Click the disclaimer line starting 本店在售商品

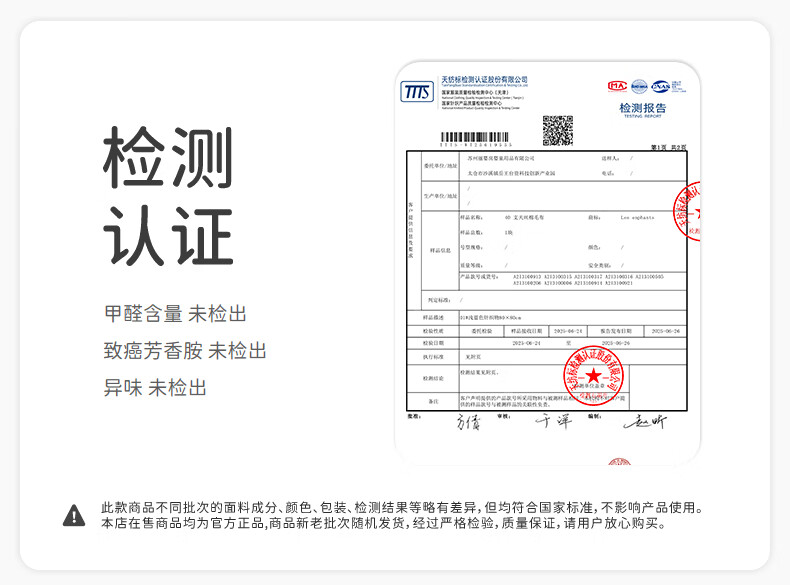(x=384, y=524)
